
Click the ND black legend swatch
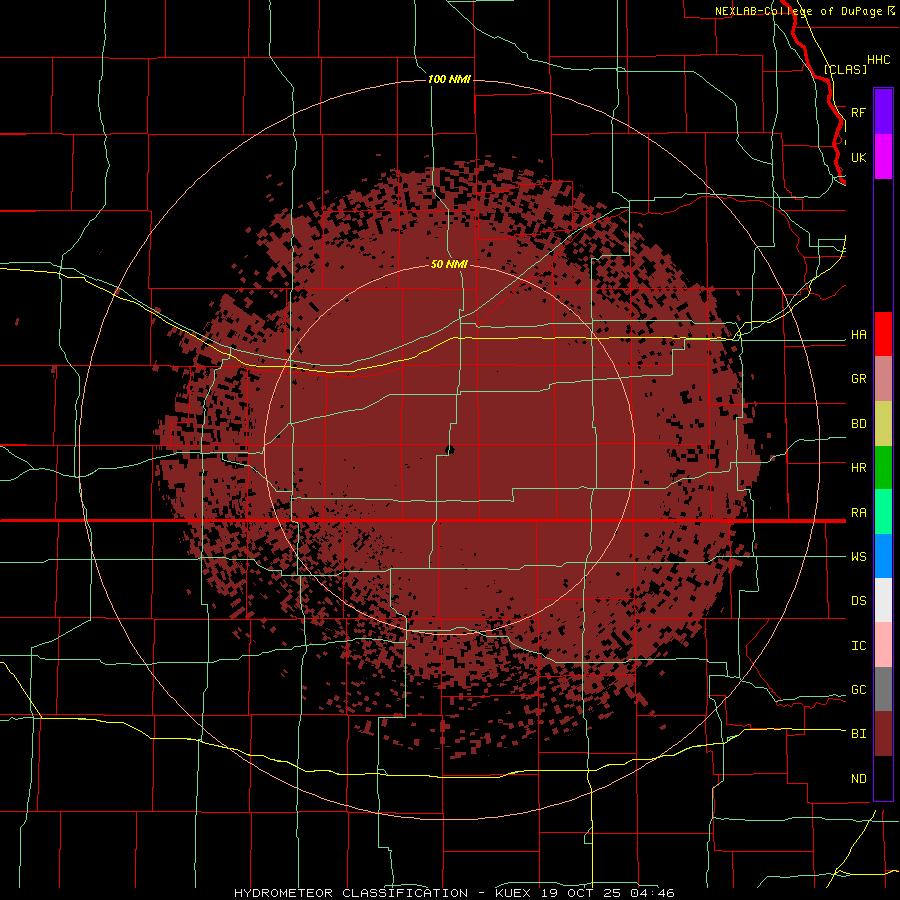click(x=883, y=778)
